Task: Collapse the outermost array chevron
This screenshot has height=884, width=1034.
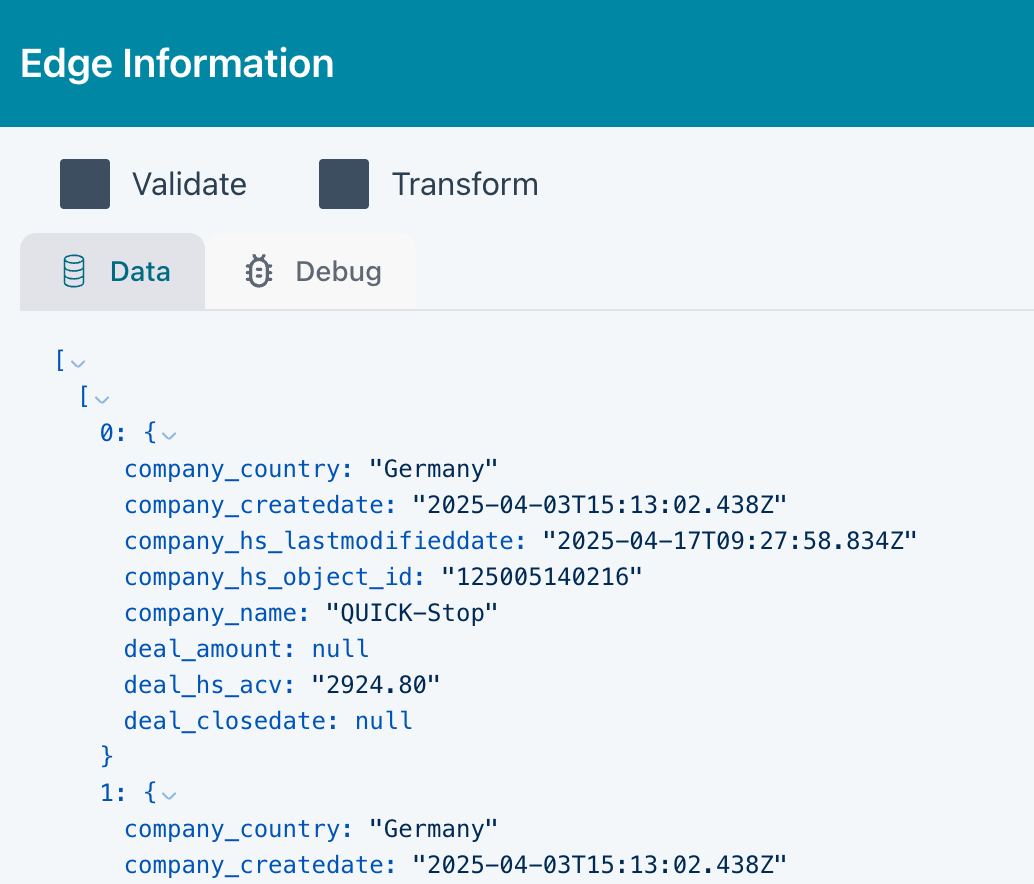Action: (x=79, y=362)
